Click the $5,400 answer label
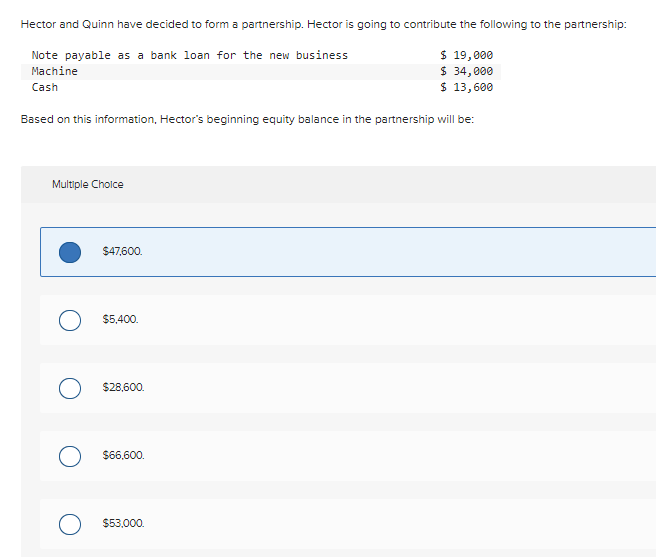 coord(120,319)
